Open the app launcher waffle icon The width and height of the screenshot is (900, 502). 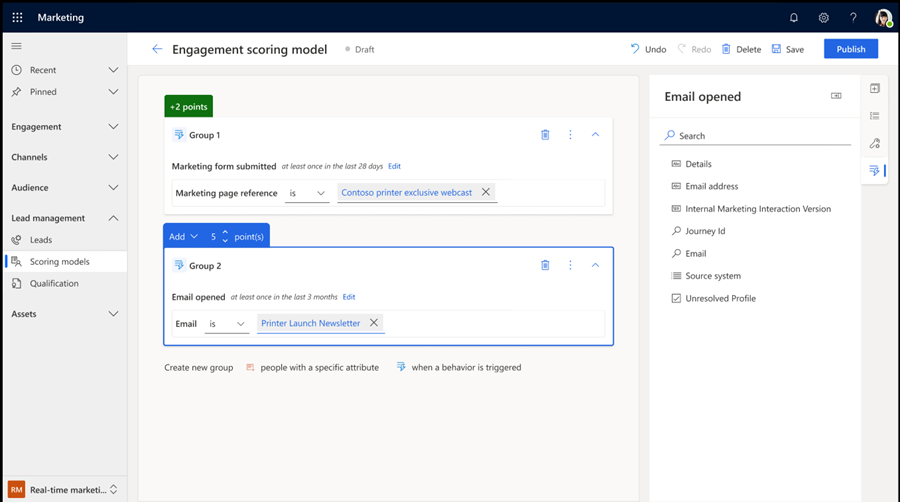coord(17,17)
